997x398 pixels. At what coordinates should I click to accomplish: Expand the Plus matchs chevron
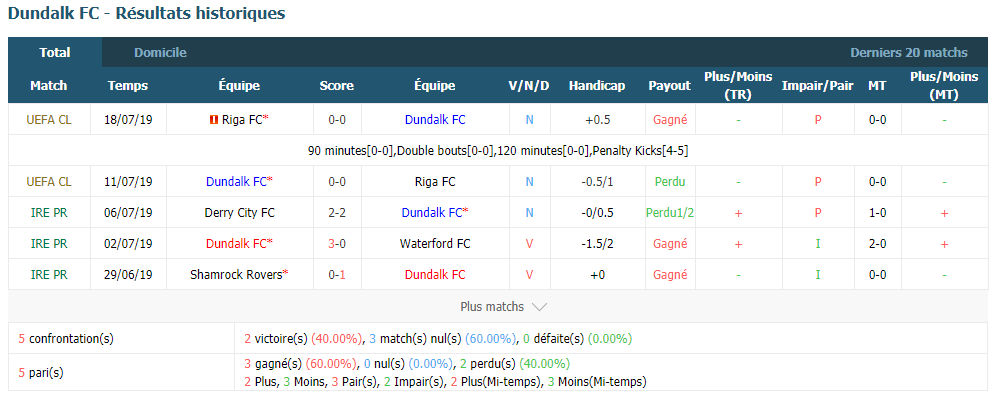click(539, 307)
